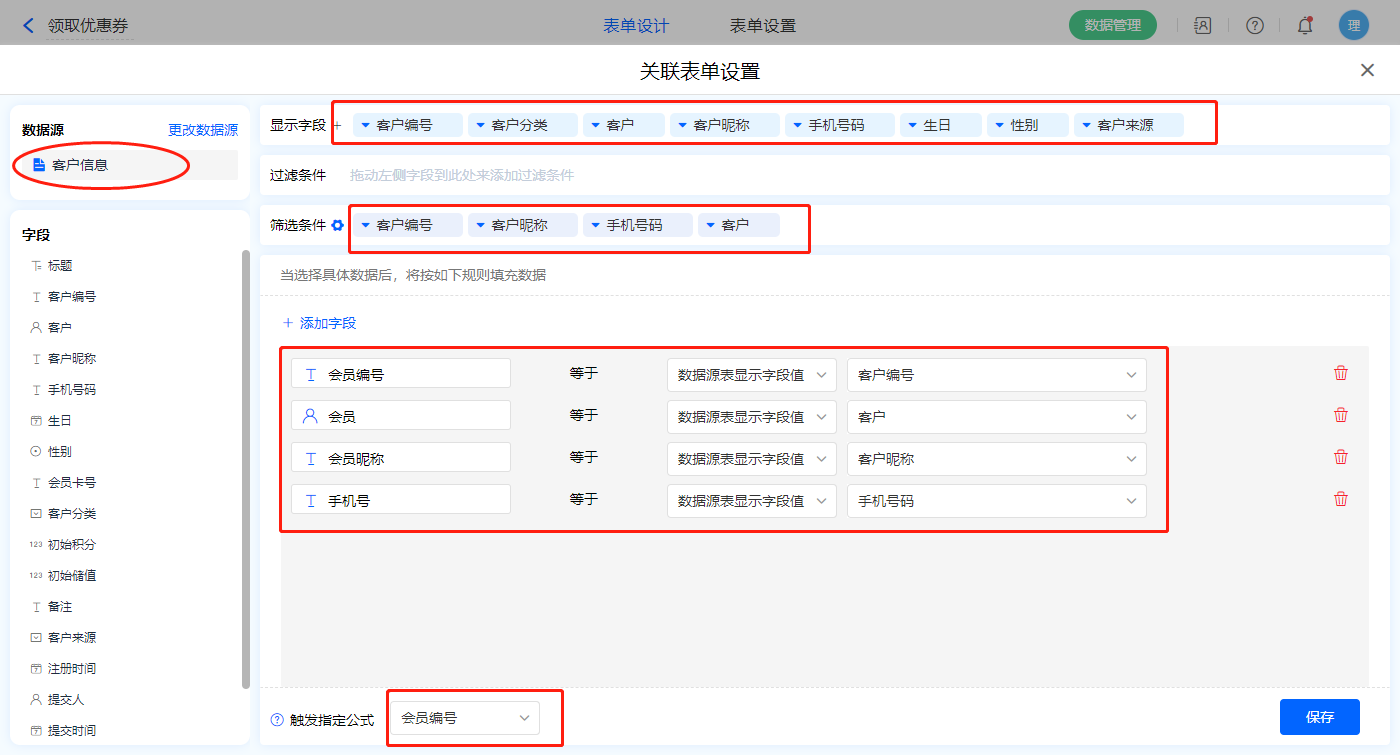Select the 会员卡号 field in the field list
1400x755 pixels.
coord(72,483)
